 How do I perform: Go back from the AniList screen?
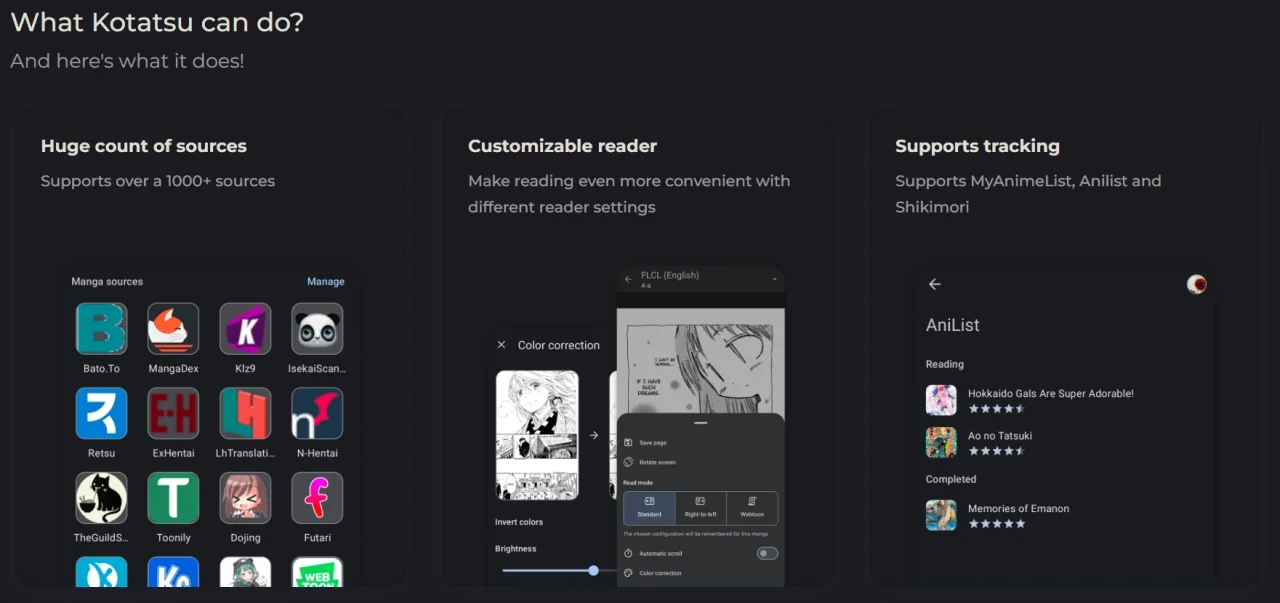[x=935, y=284]
